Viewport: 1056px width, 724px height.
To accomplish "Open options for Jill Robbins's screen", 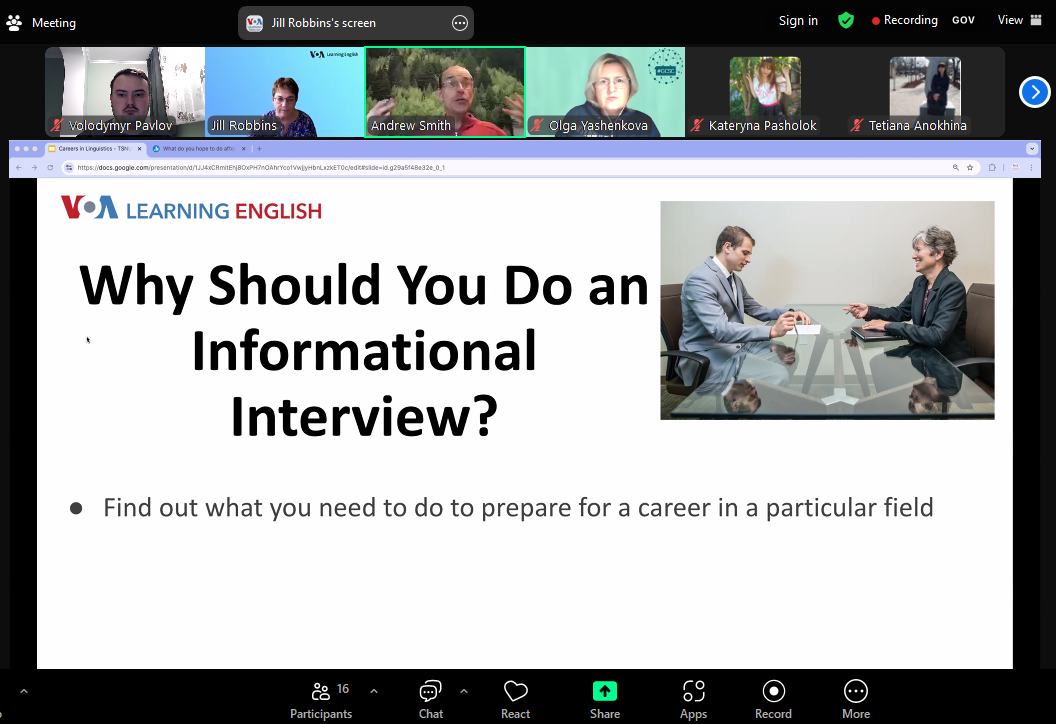I will (x=460, y=23).
